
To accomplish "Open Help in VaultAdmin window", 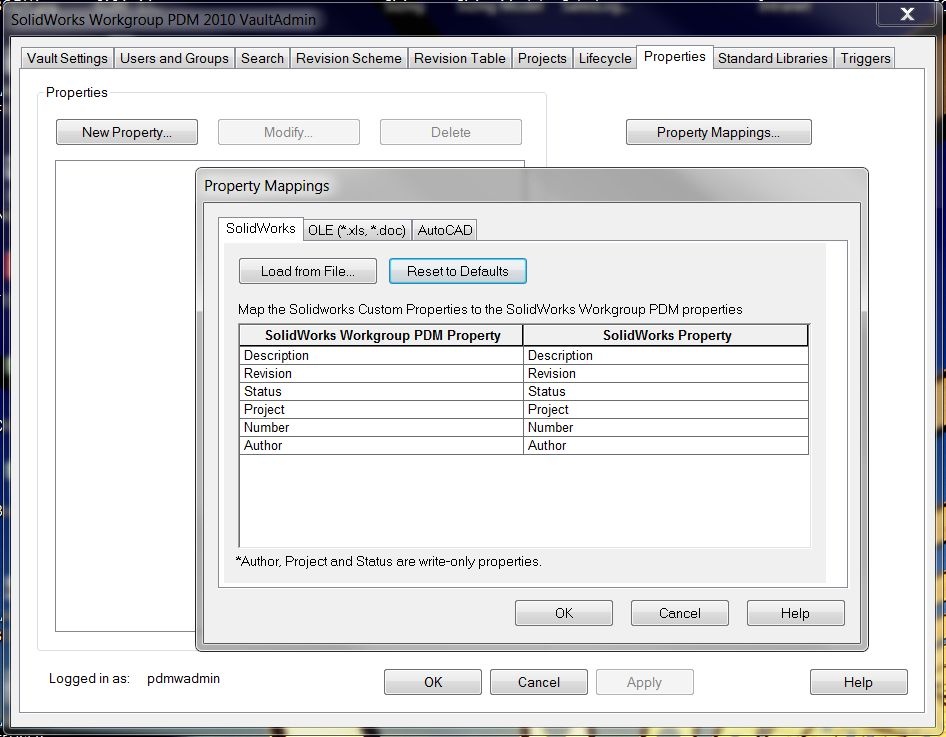I will (x=859, y=682).
